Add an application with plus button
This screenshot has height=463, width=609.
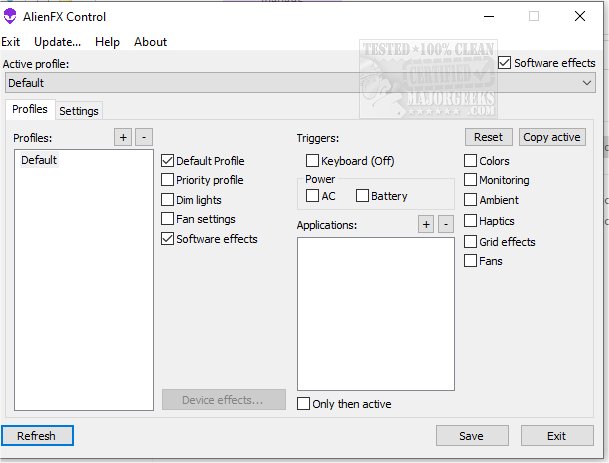pyautogui.click(x=426, y=225)
